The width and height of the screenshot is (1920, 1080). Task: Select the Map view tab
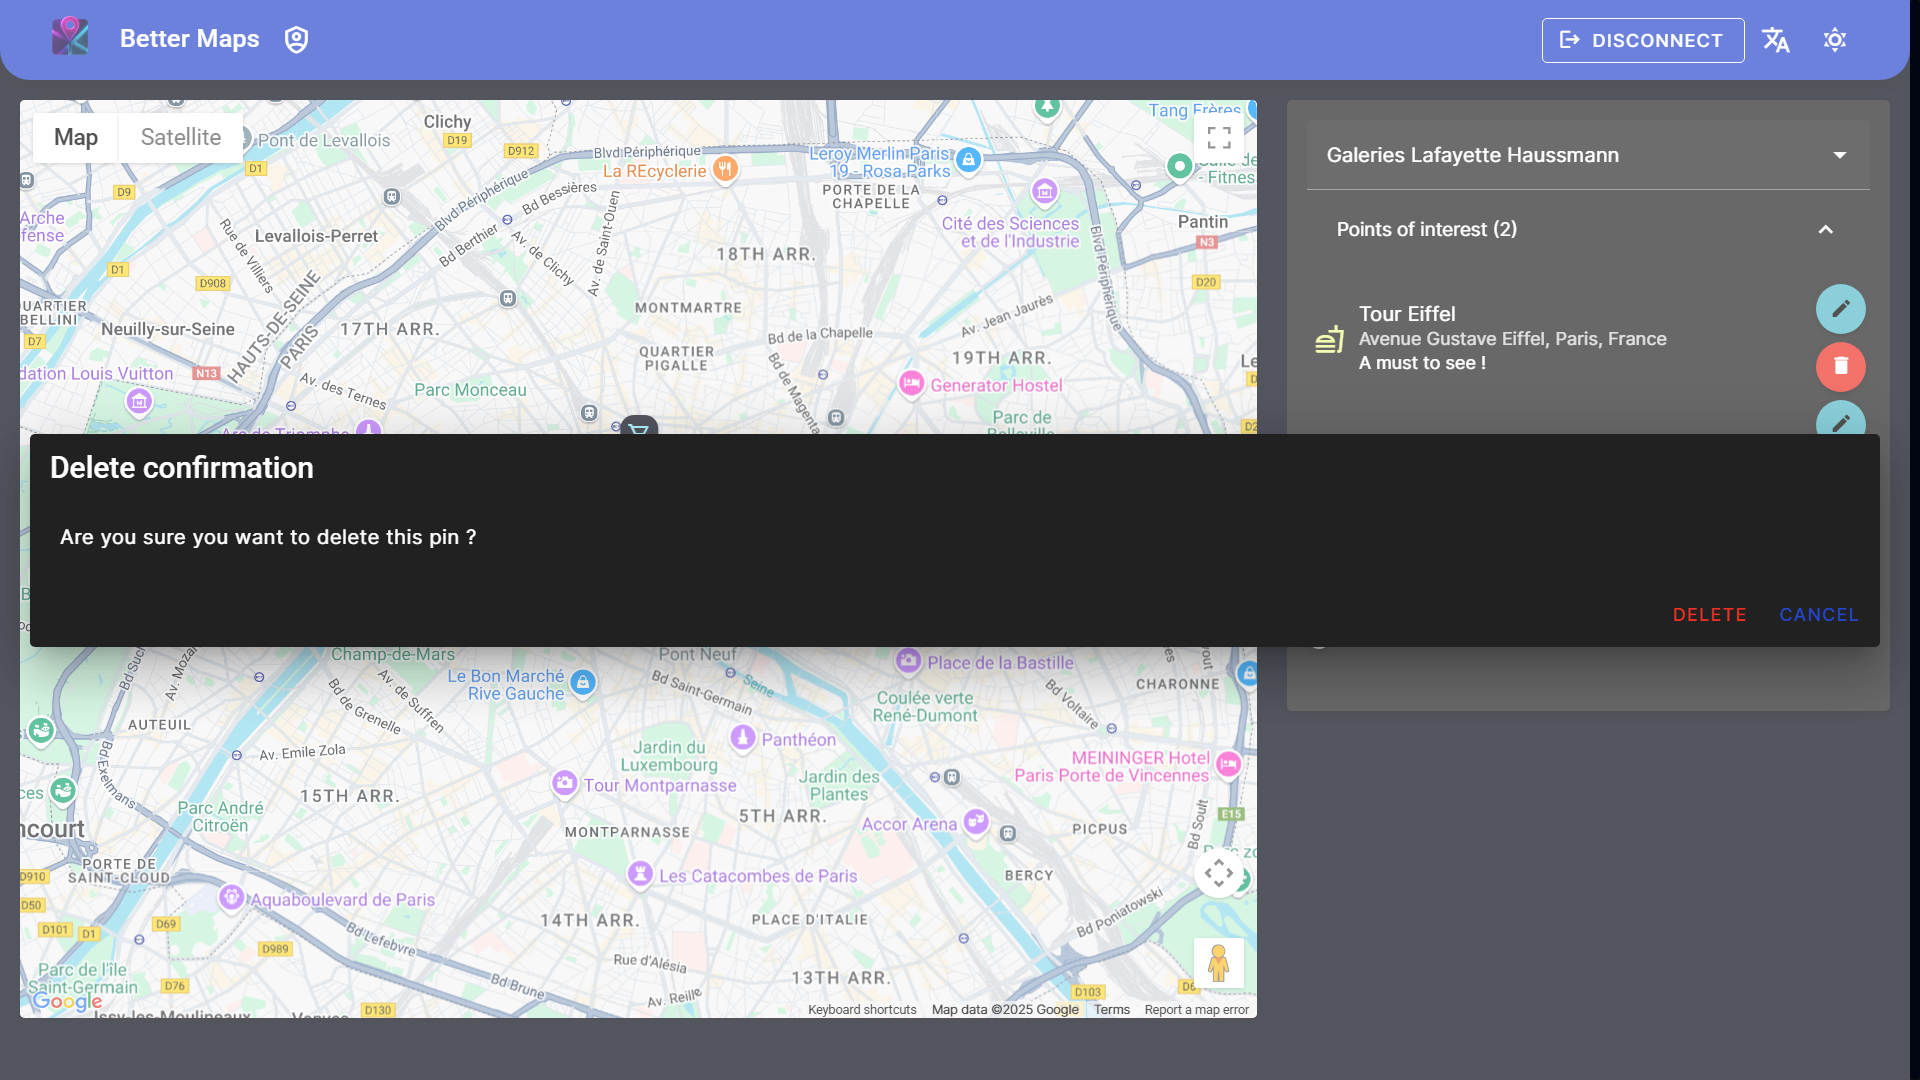coord(76,138)
